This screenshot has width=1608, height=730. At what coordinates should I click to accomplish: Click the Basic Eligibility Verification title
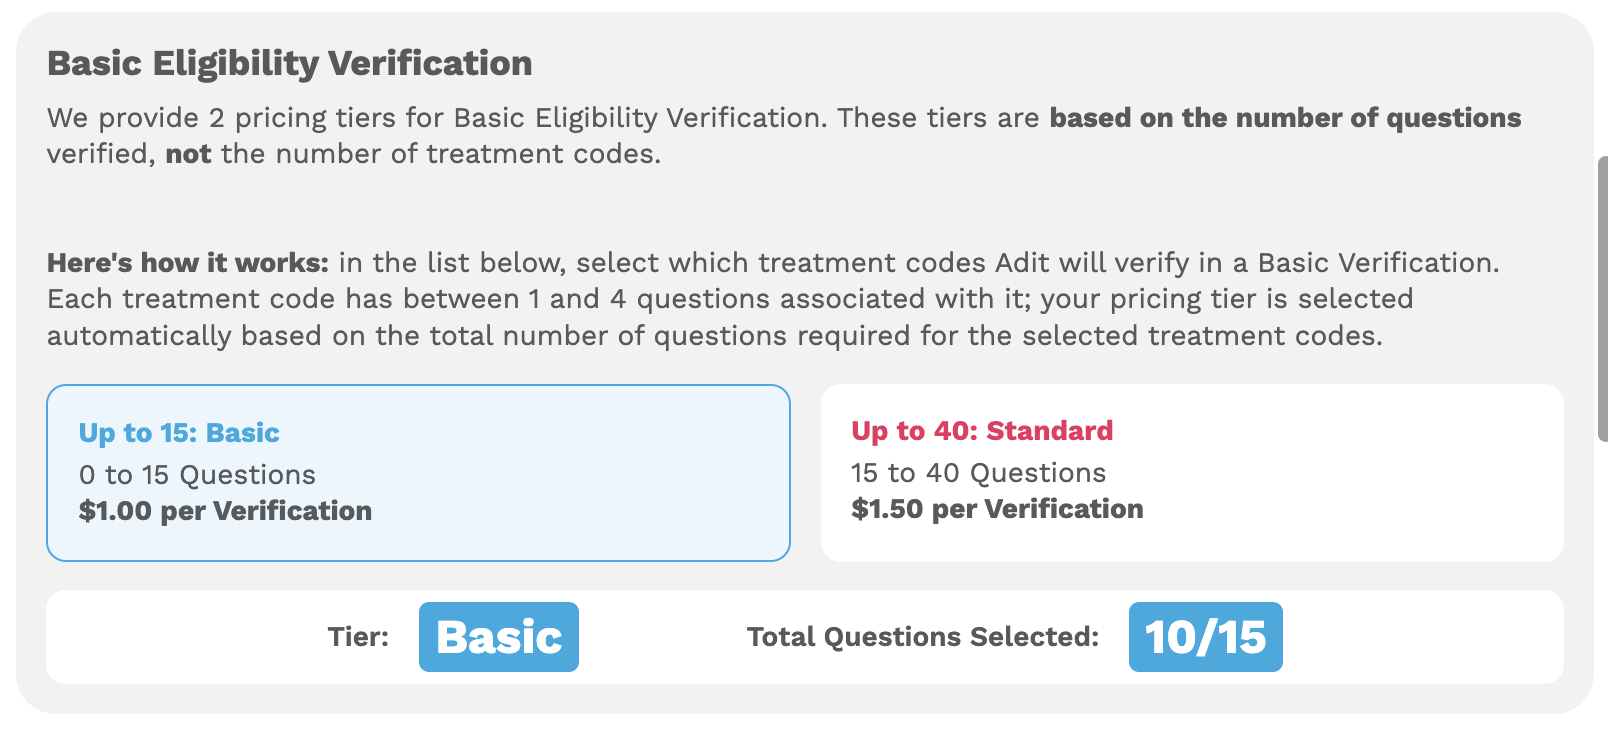[289, 62]
